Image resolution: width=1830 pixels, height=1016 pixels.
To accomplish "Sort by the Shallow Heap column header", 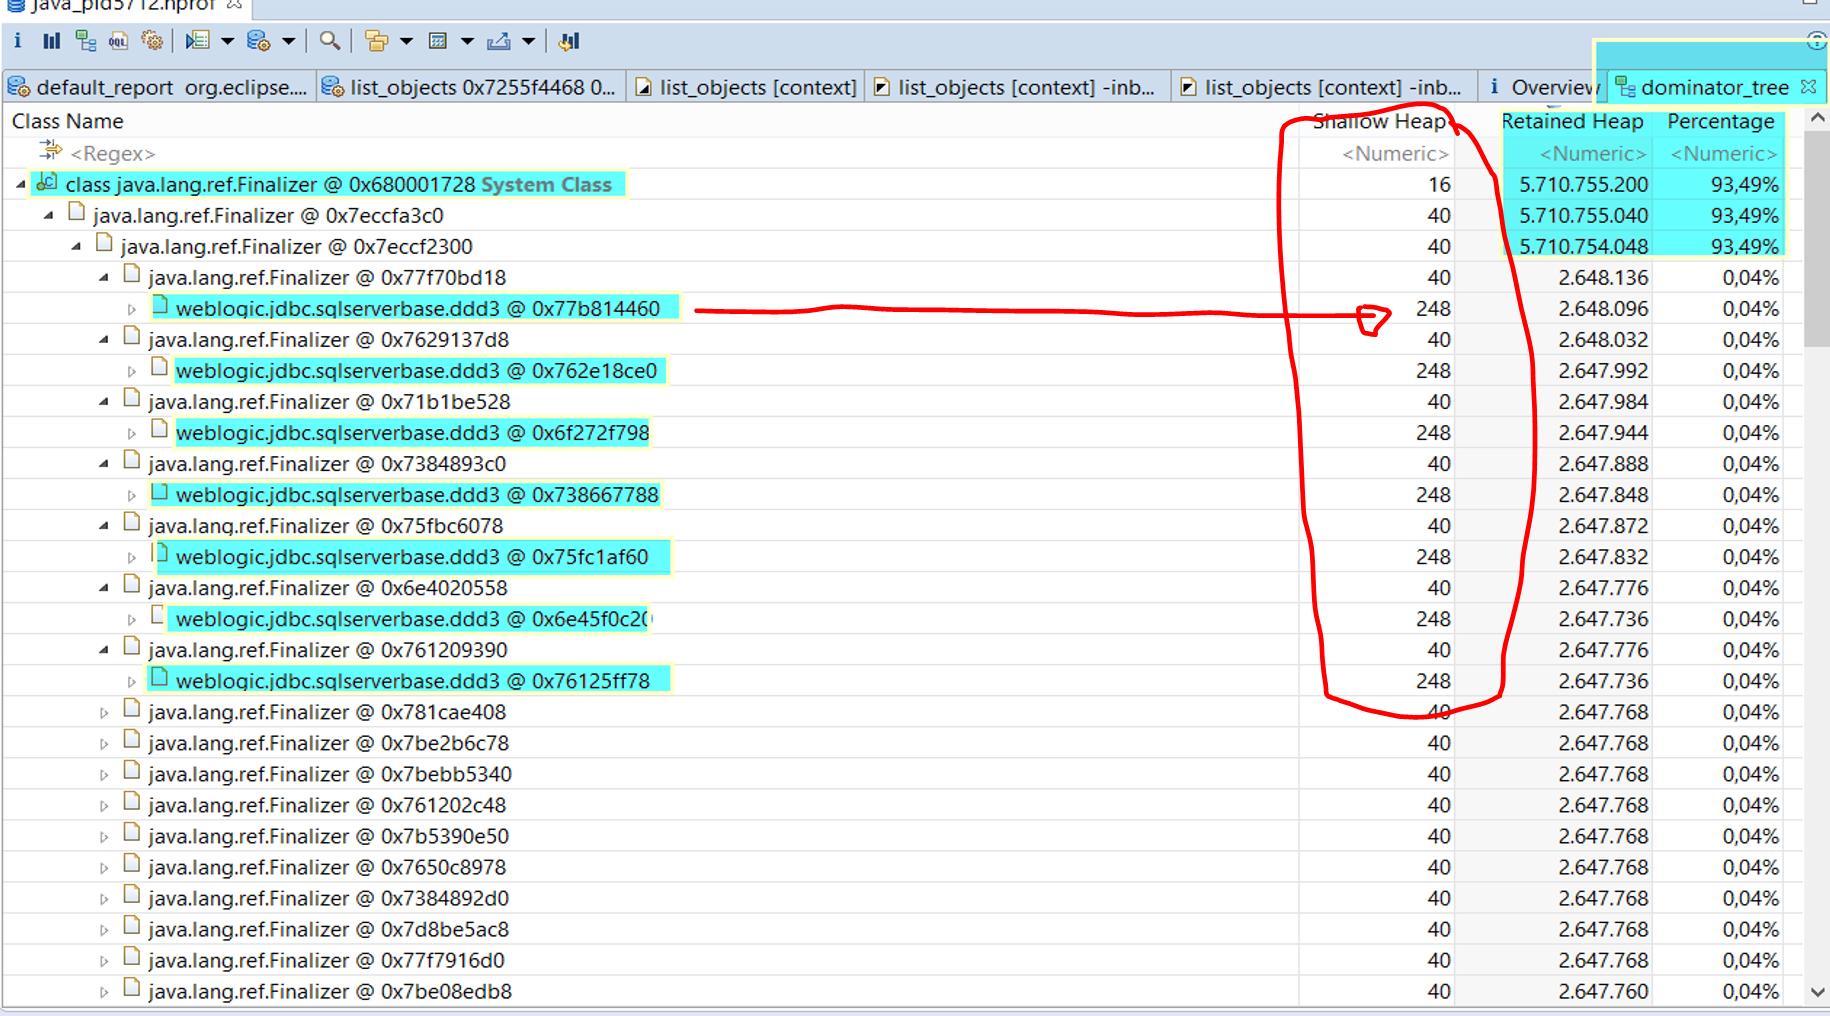I will (1380, 121).
